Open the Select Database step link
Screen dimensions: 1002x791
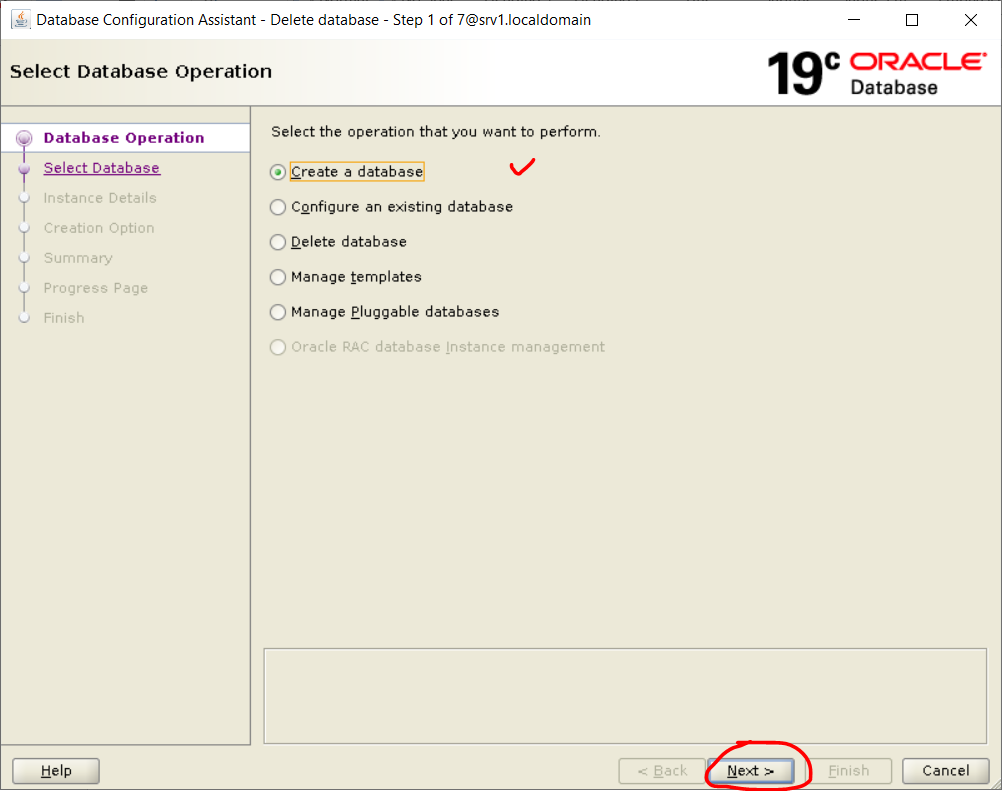click(101, 168)
